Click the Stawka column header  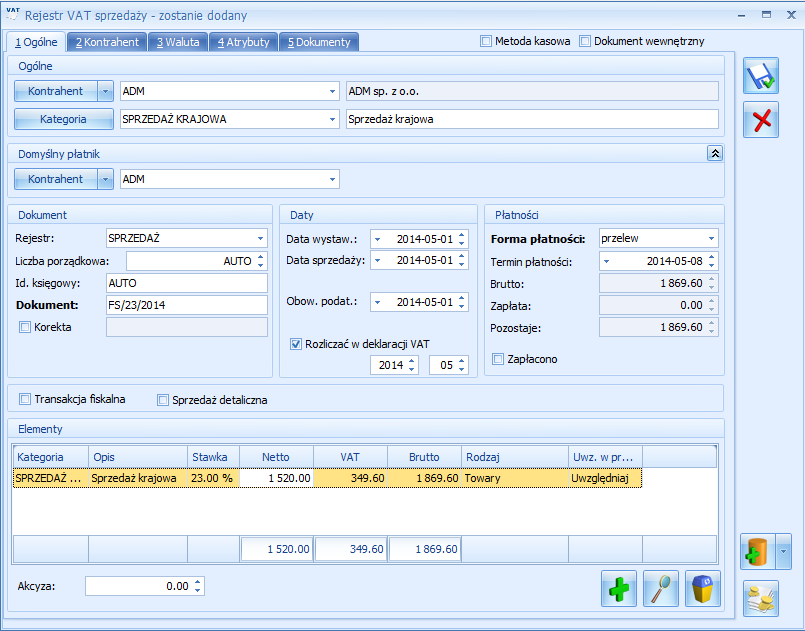point(213,457)
